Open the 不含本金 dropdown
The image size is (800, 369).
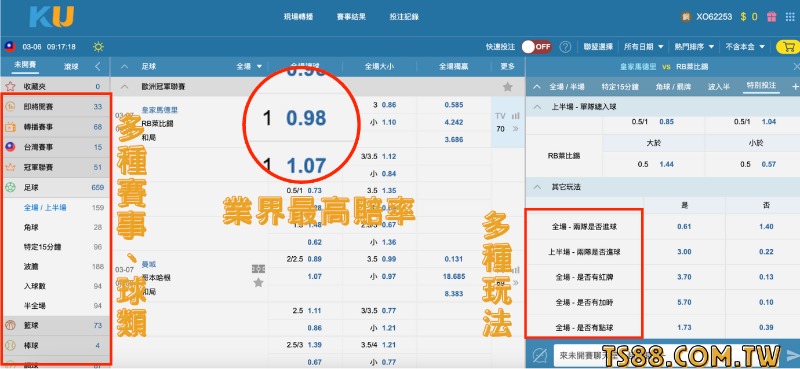745,47
